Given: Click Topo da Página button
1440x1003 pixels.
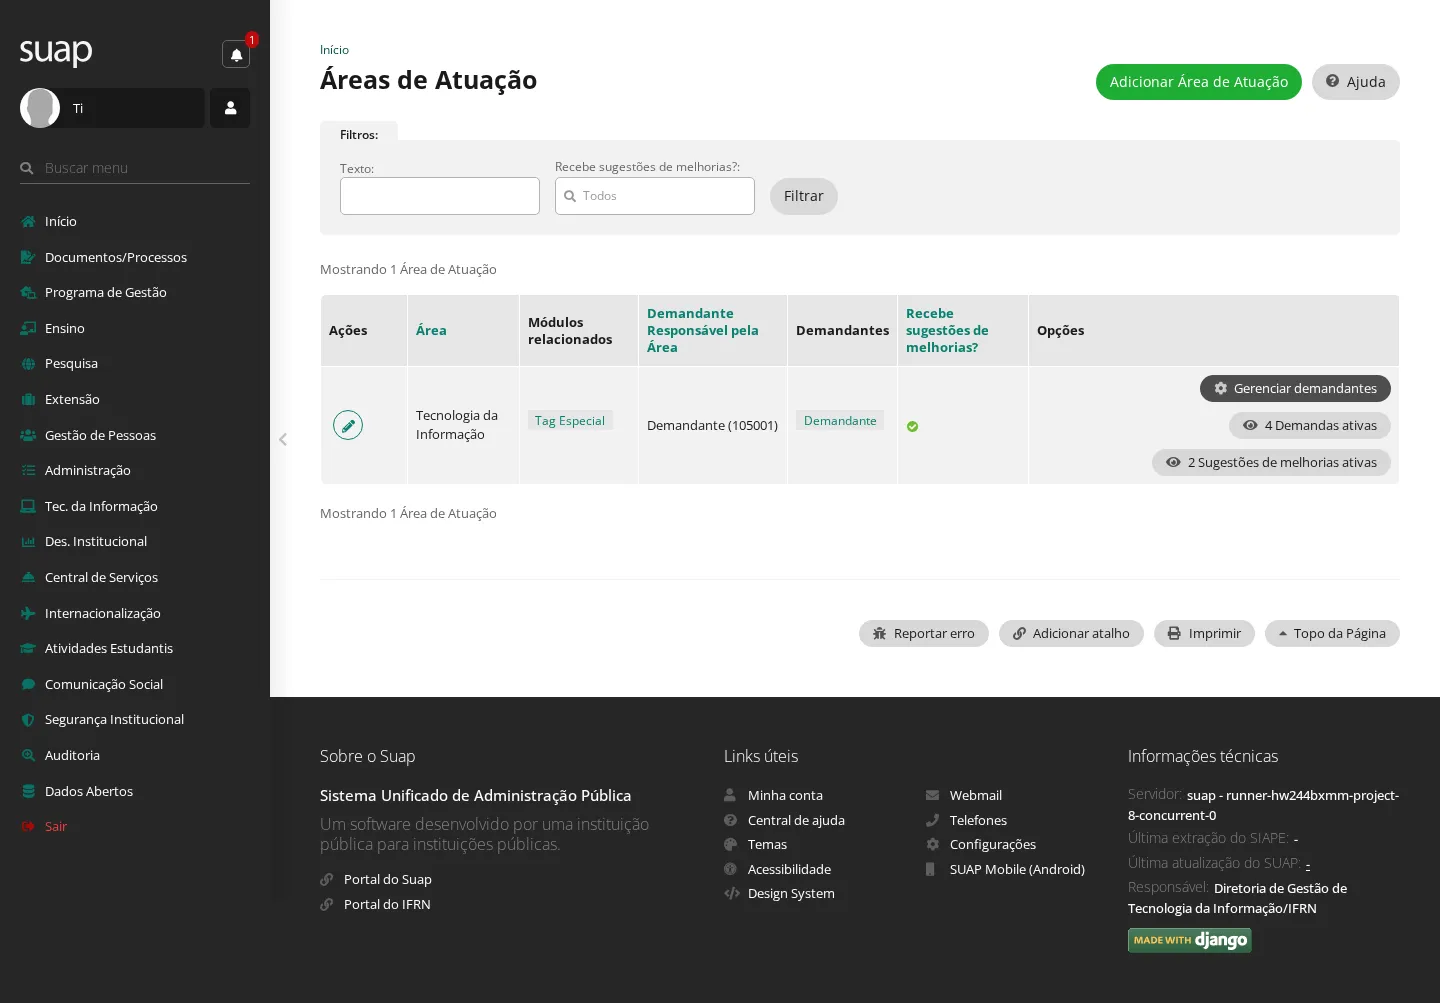Looking at the screenshot, I should [1332, 633].
